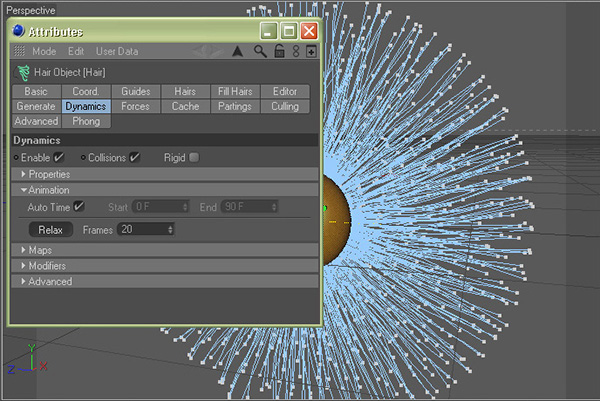The height and width of the screenshot is (401, 600).
Task: Click the XYZ axis indicator
Action: 27,360
